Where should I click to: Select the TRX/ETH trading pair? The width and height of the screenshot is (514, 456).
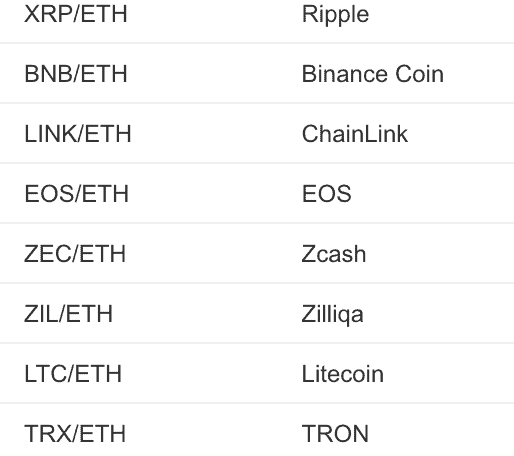pos(75,434)
